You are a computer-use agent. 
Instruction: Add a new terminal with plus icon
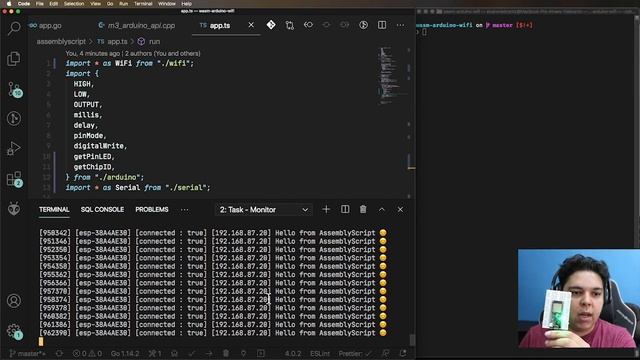coord(326,209)
